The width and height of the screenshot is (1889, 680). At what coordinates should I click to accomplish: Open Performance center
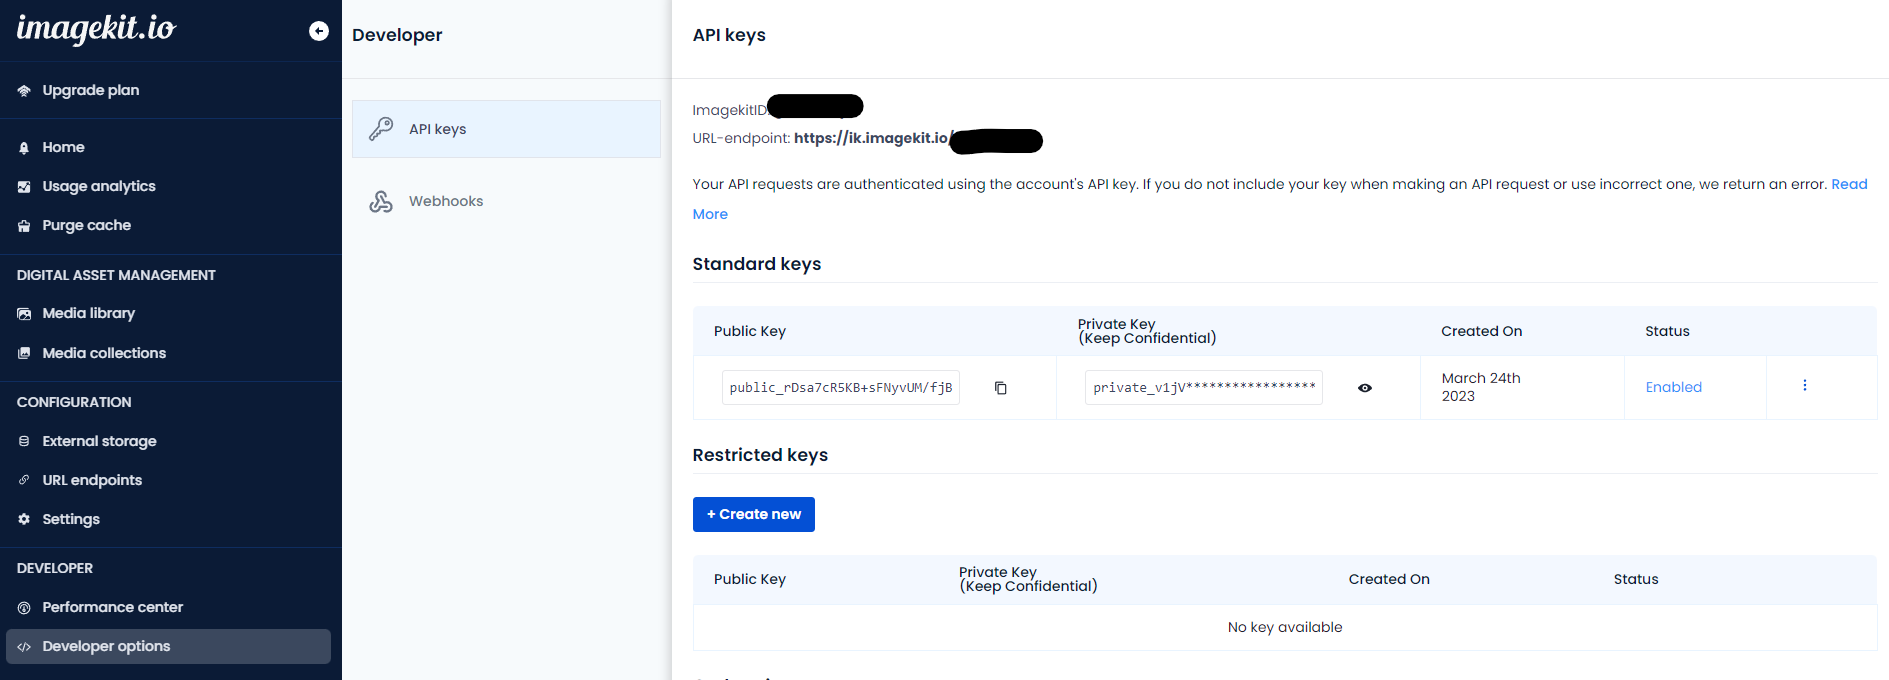(x=113, y=607)
